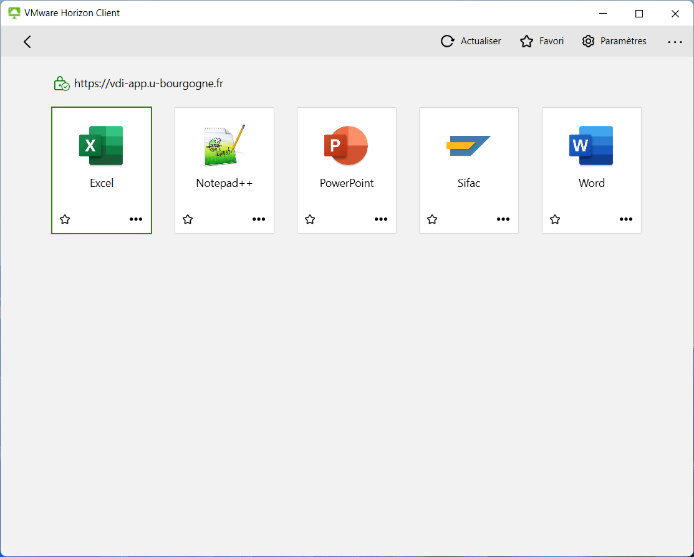Click the secure connection lock icon
Viewport: 694px width, 557px height.
coord(62,83)
